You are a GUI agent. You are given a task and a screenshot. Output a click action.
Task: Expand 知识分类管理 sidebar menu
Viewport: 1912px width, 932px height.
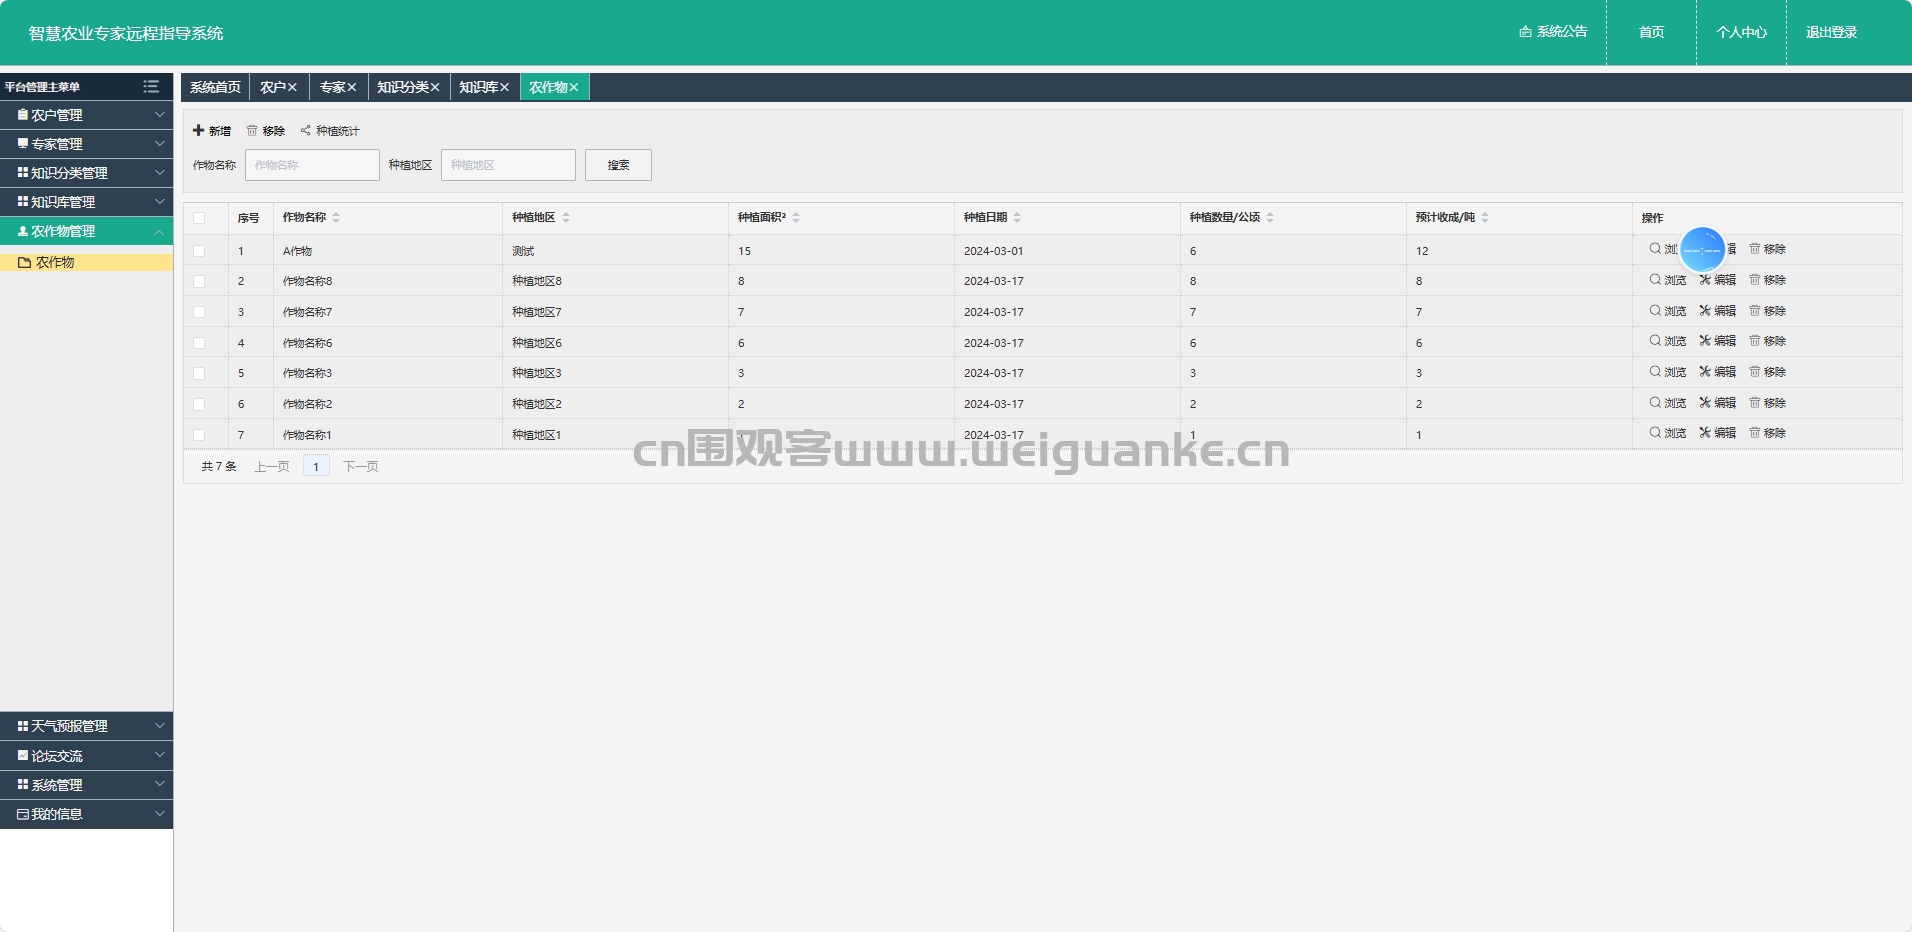[86, 173]
